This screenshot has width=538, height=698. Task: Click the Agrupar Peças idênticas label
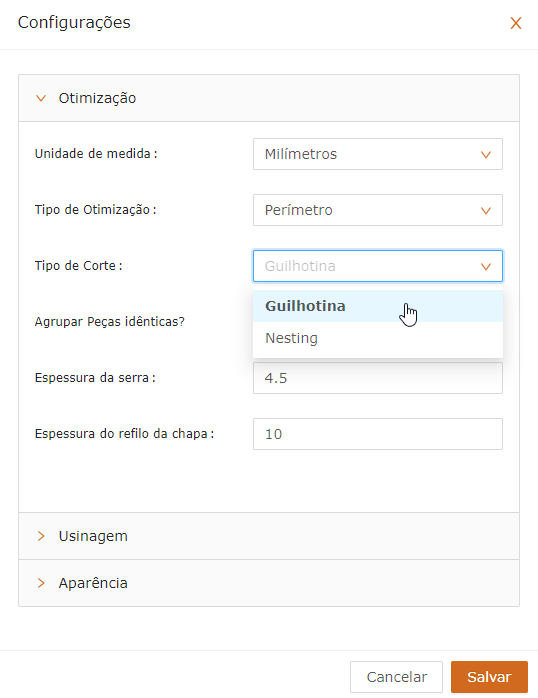point(109,321)
